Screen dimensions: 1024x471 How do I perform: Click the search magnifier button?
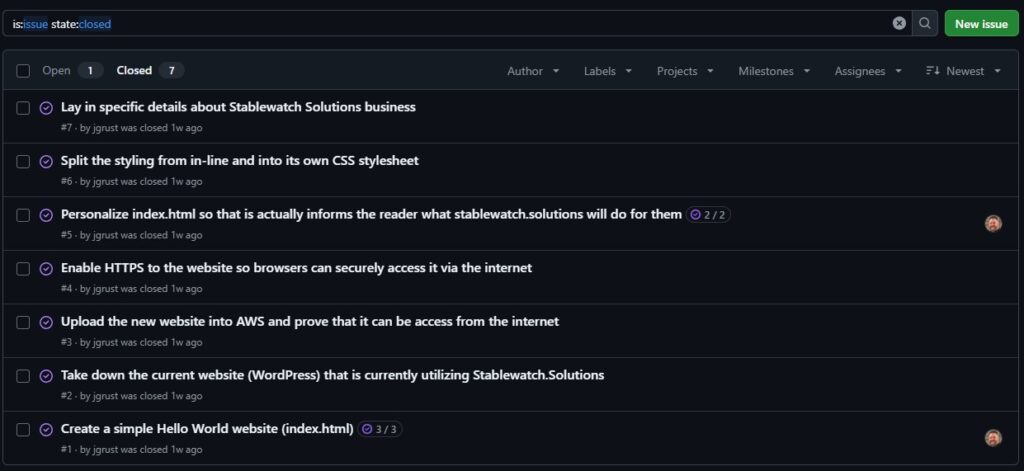point(925,24)
